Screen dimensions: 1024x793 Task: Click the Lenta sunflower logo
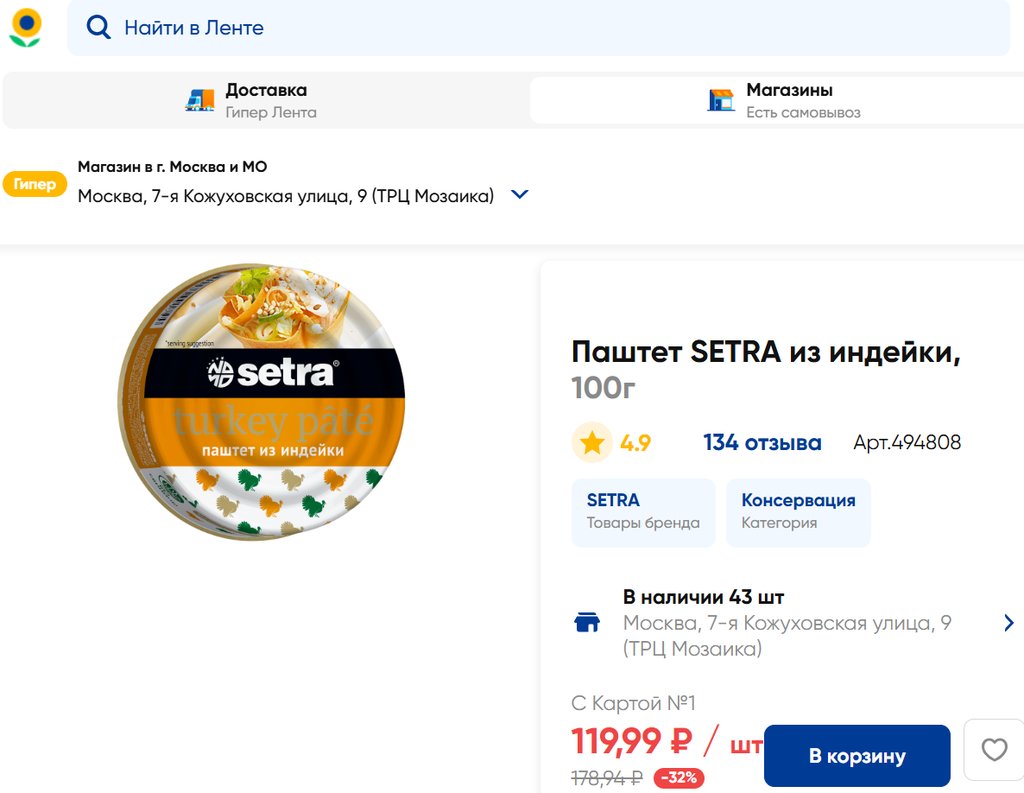[x=25, y=28]
